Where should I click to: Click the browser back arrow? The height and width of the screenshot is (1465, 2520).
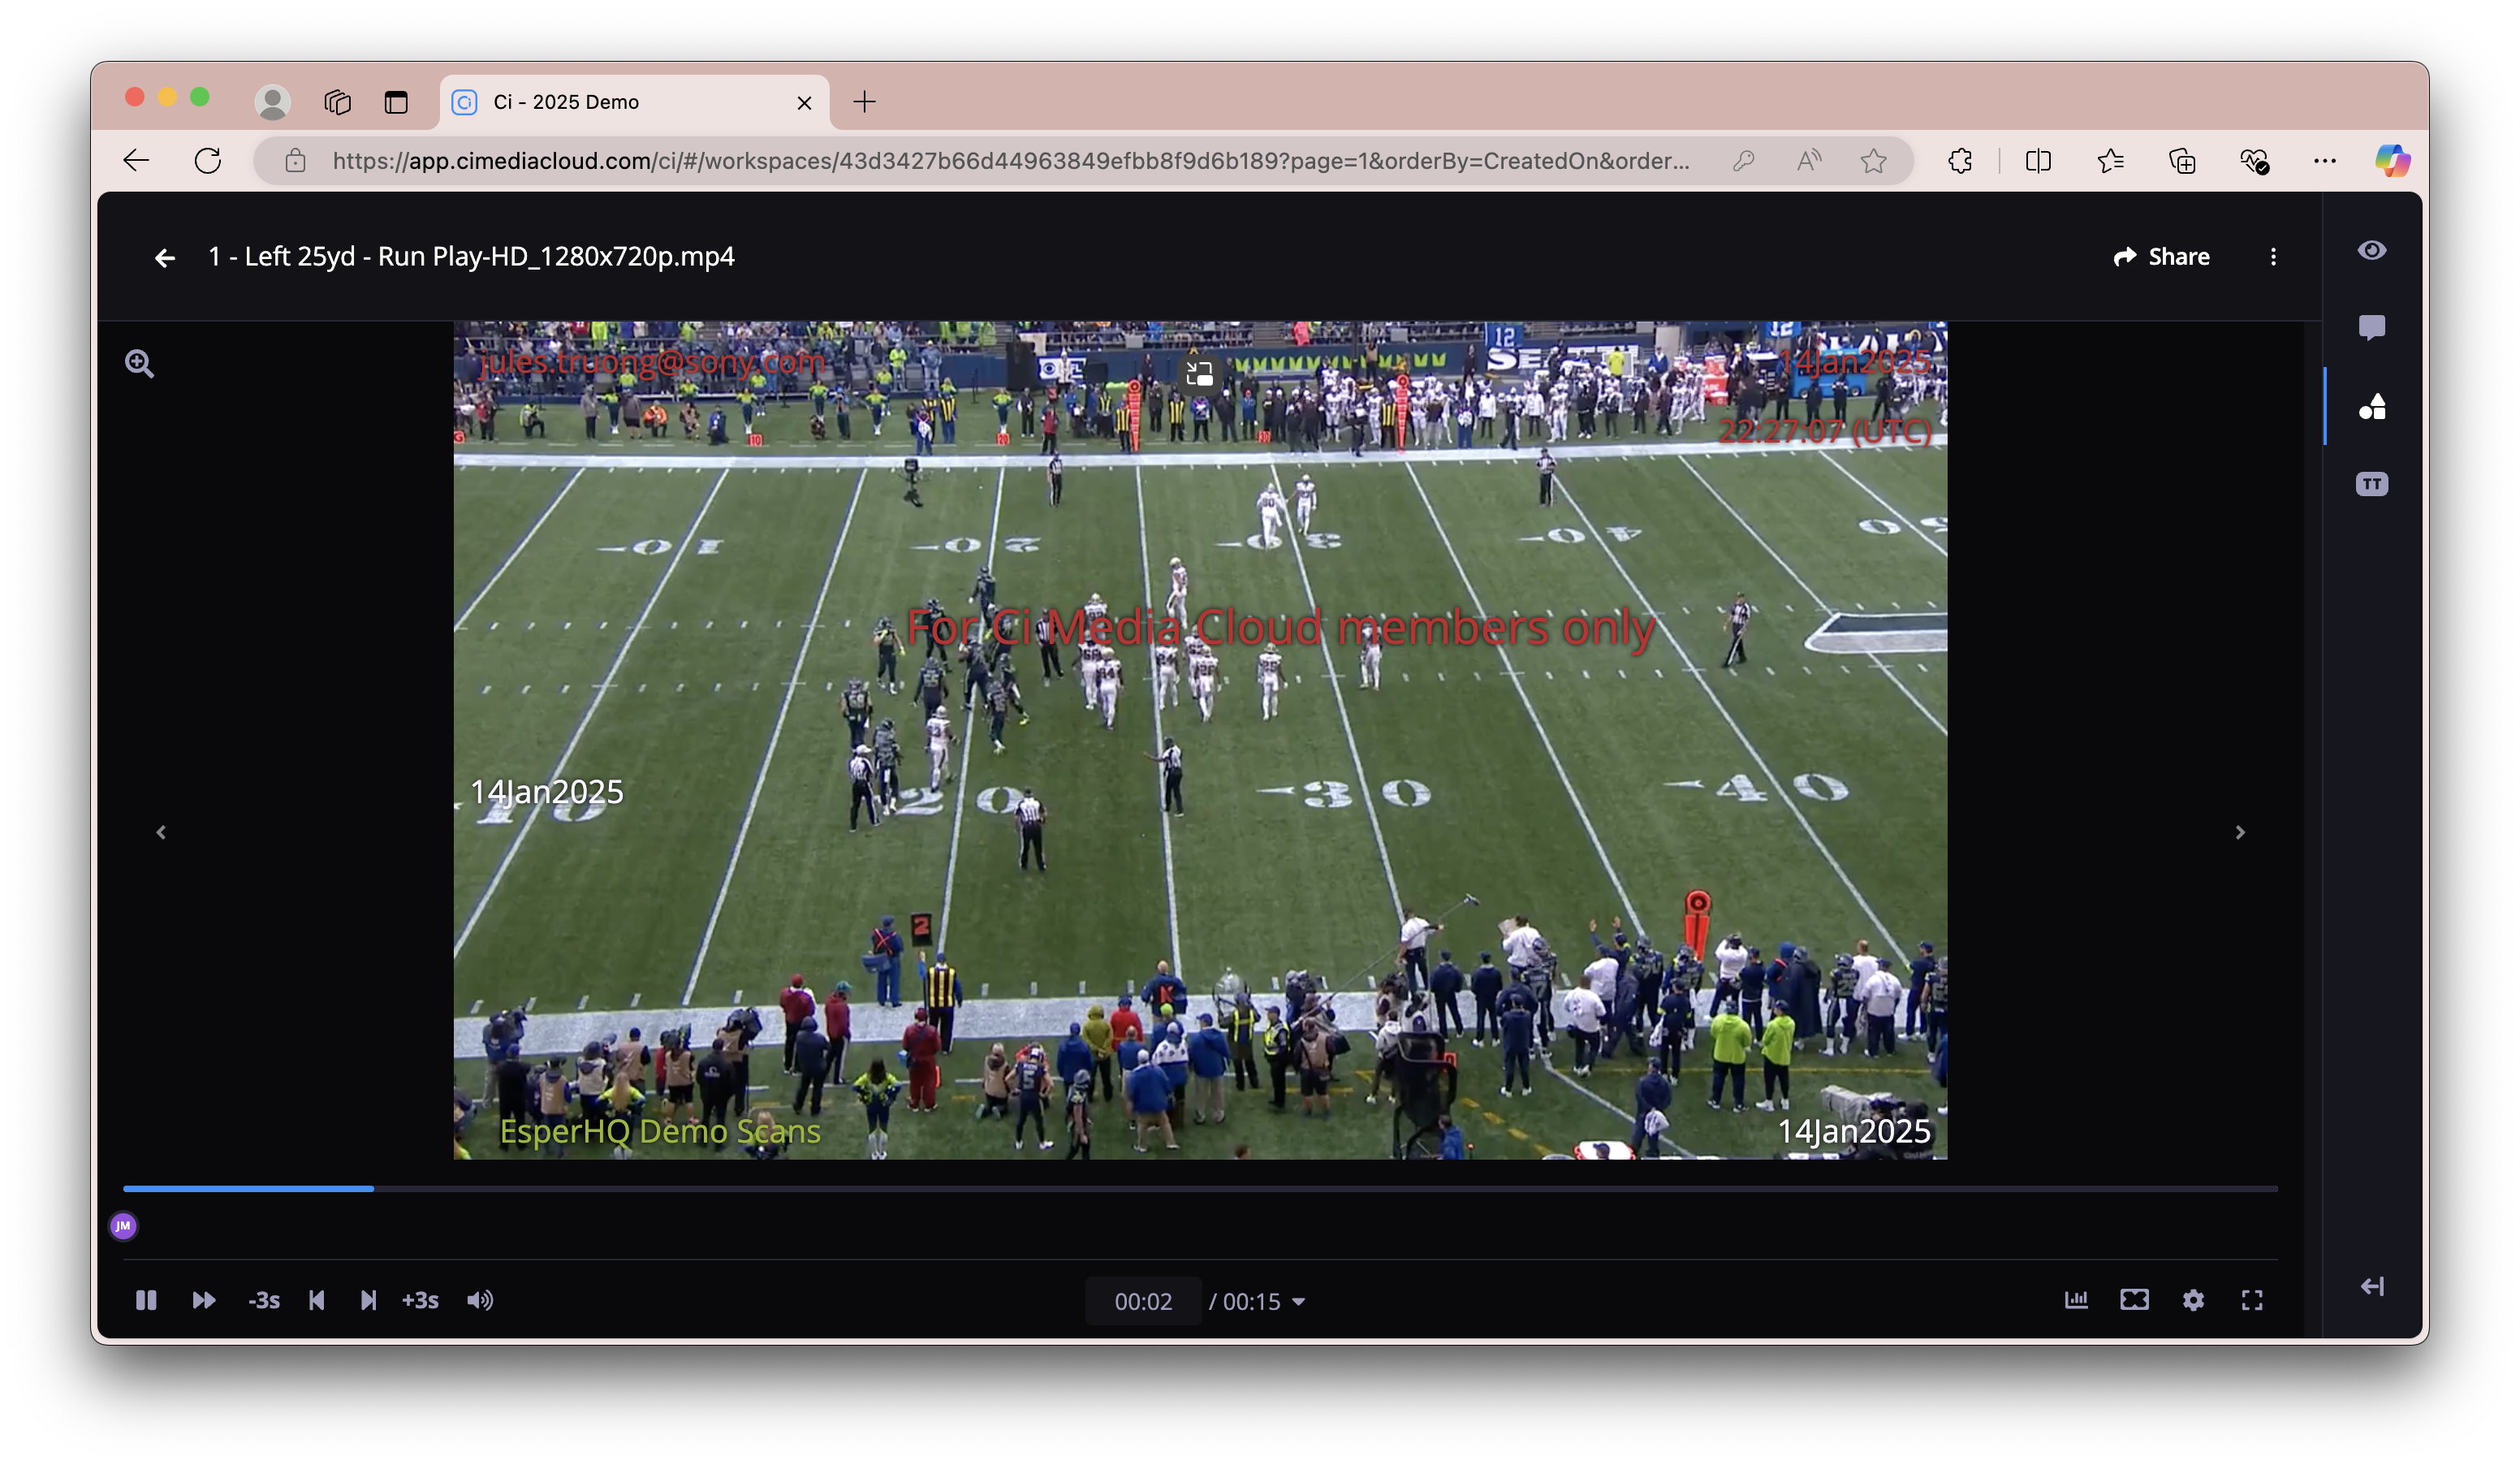(136, 160)
